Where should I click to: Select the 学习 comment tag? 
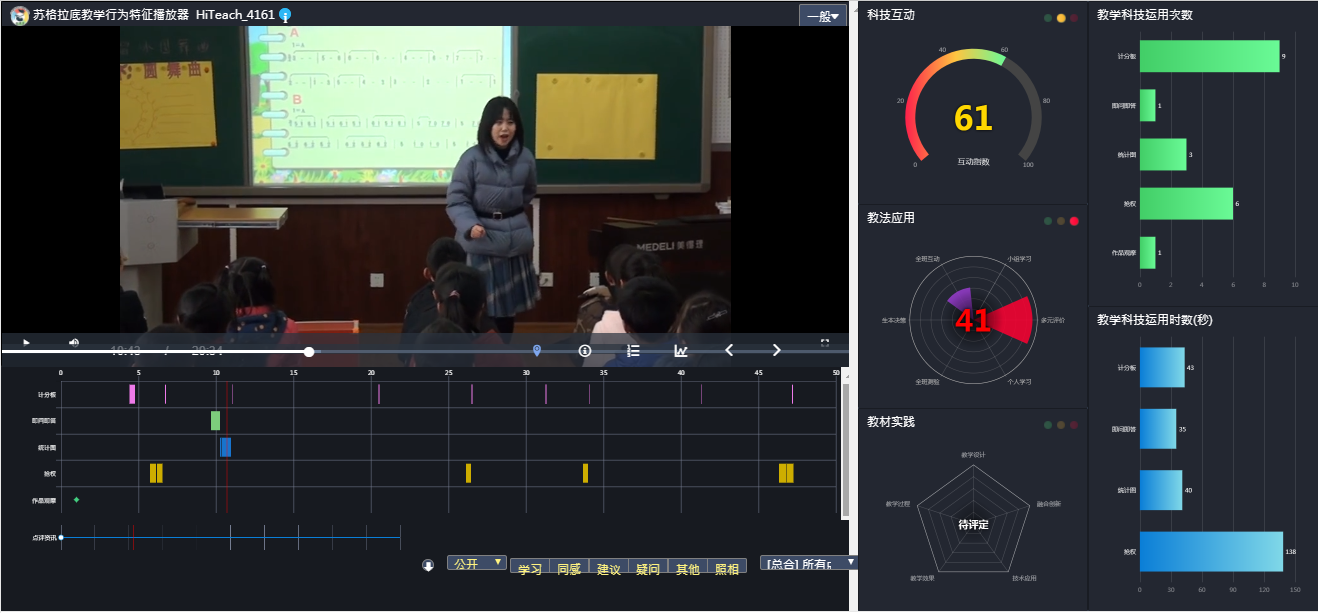[530, 568]
